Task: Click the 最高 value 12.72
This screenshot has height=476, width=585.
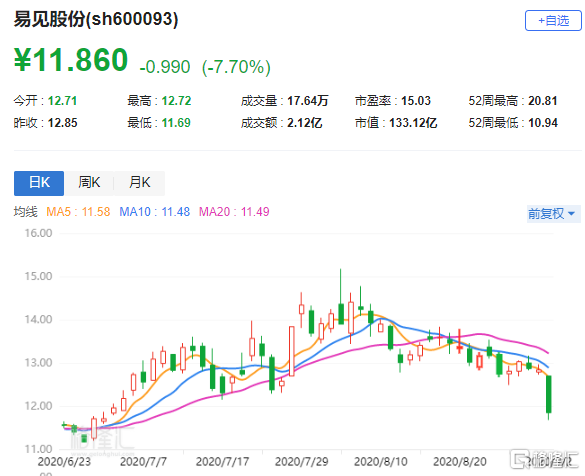Action: point(176,101)
